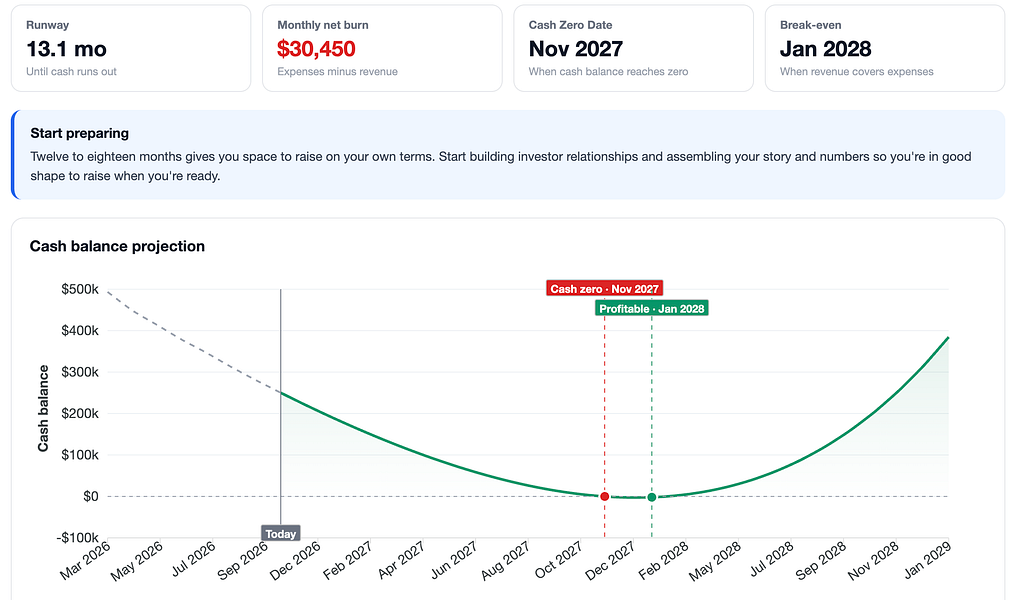Click the "$100k" y-axis label
The image size is (1017, 600).
(80, 455)
